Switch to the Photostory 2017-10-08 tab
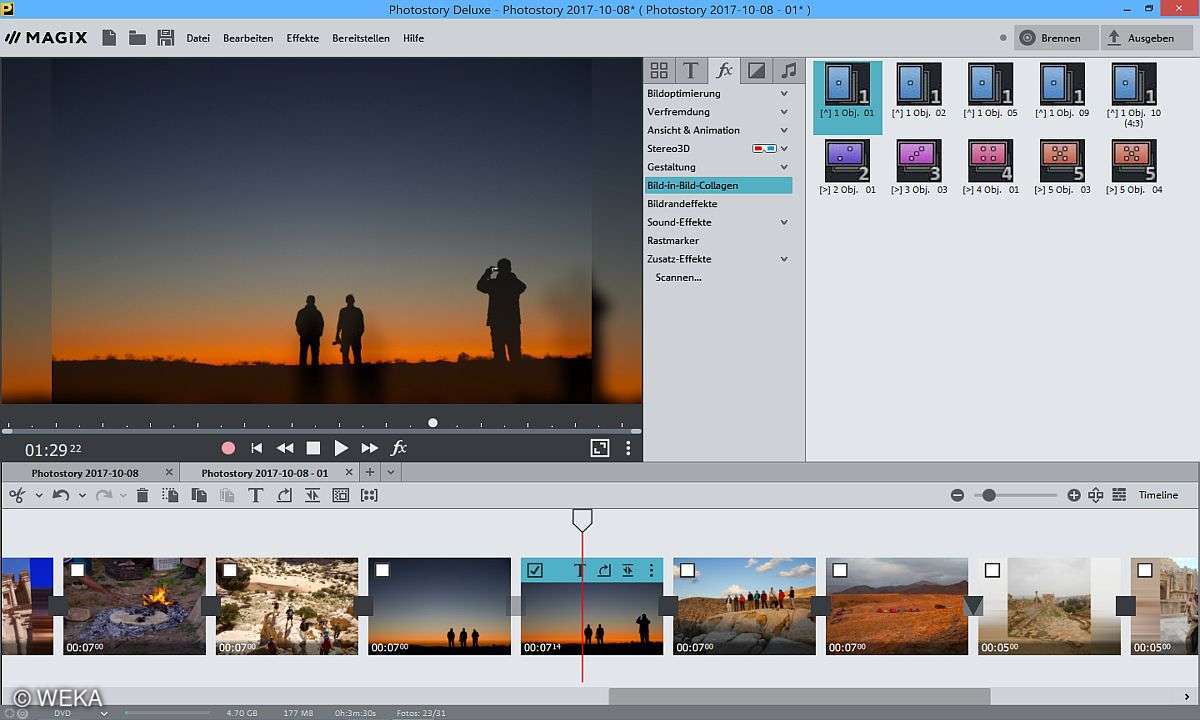 point(85,472)
